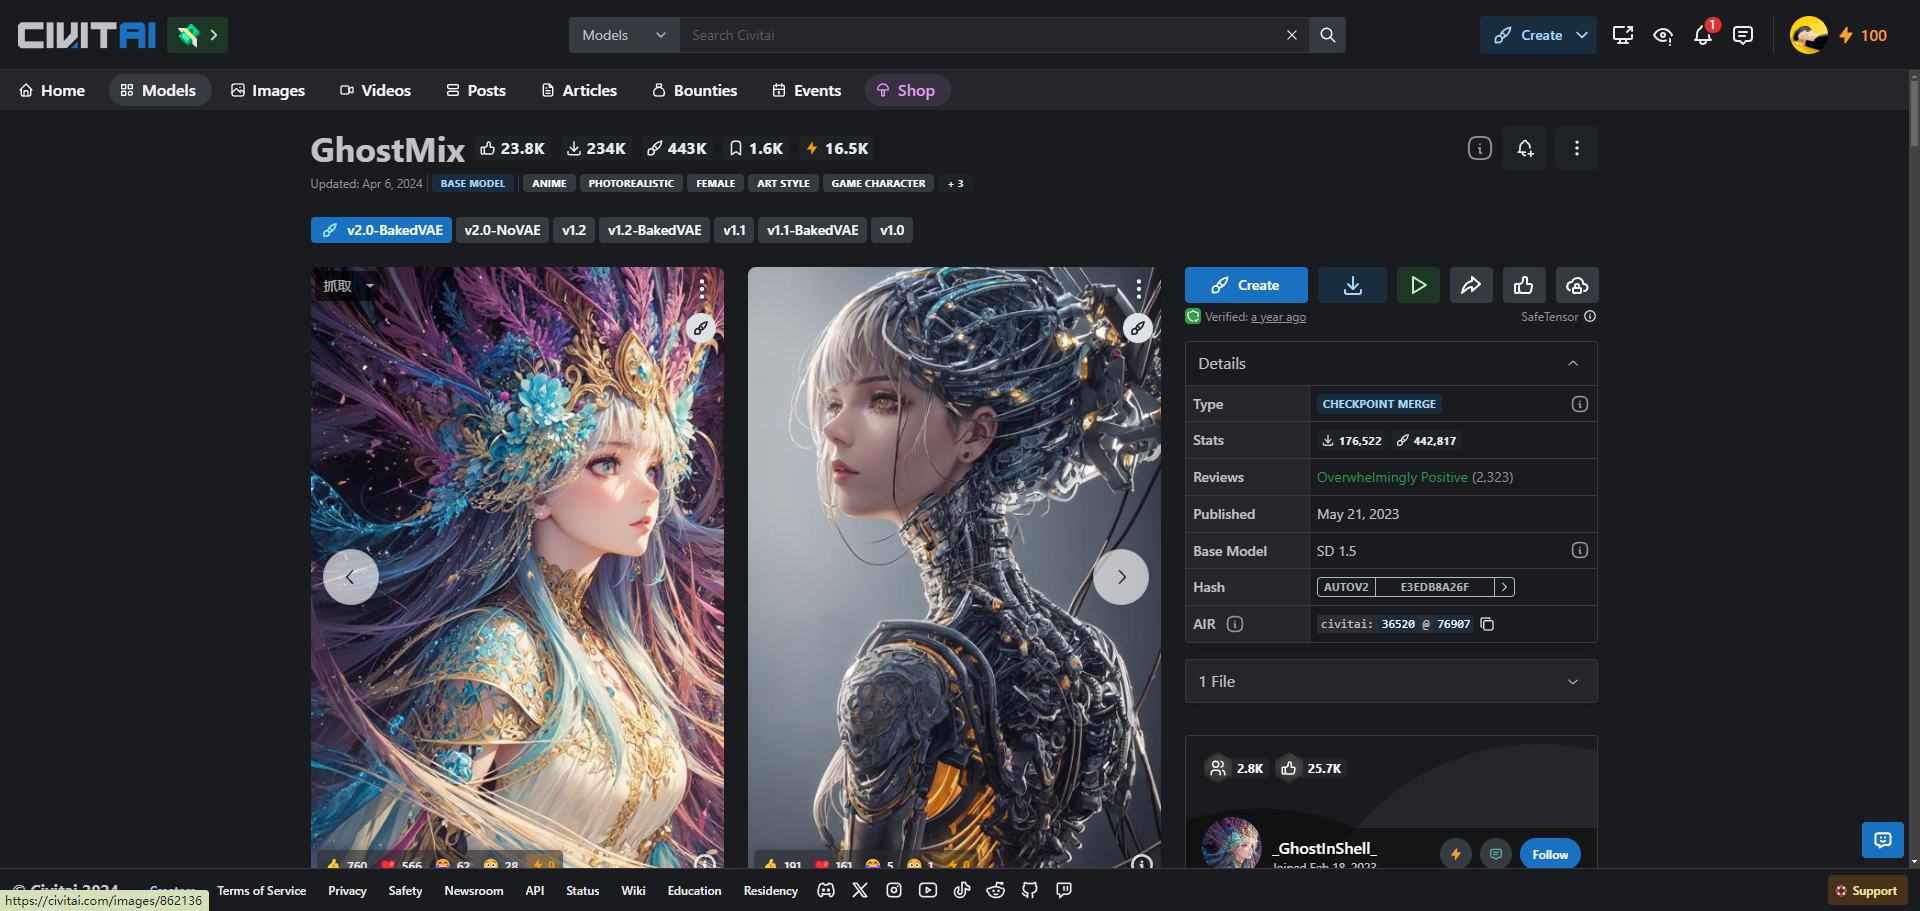Image resolution: width=1920 pixels, height=911 pixels.
Task: Cycle hash type with arrow
Action: [1504, 587]
